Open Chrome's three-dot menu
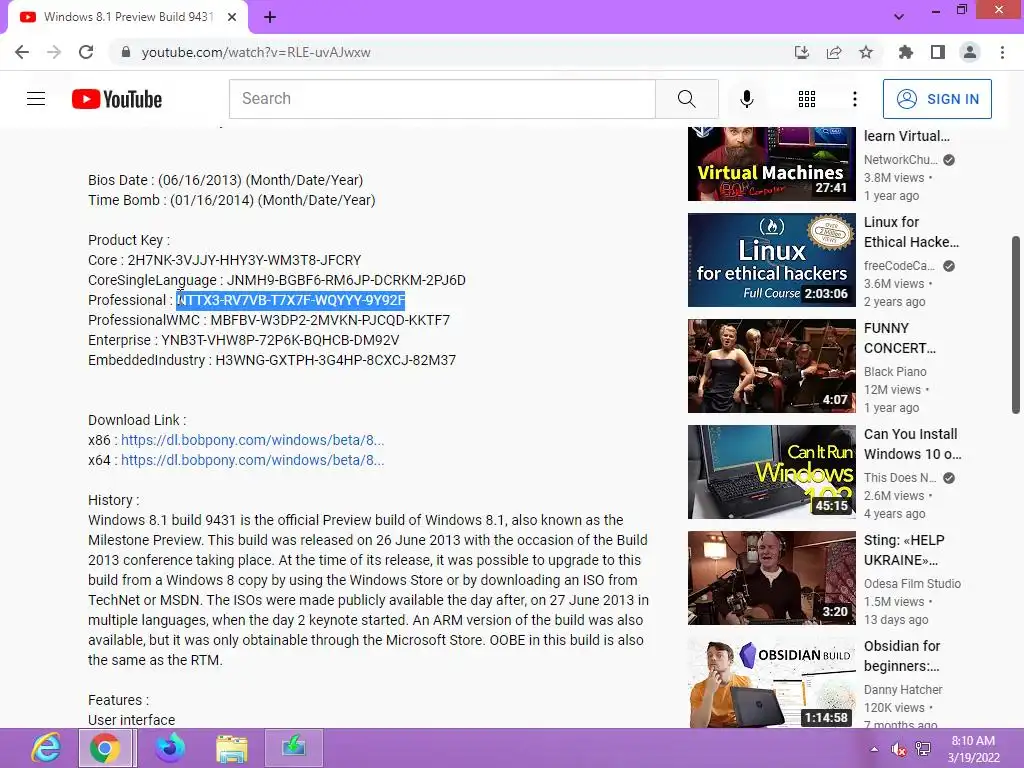The image size is (1024, 768). 1002,52
